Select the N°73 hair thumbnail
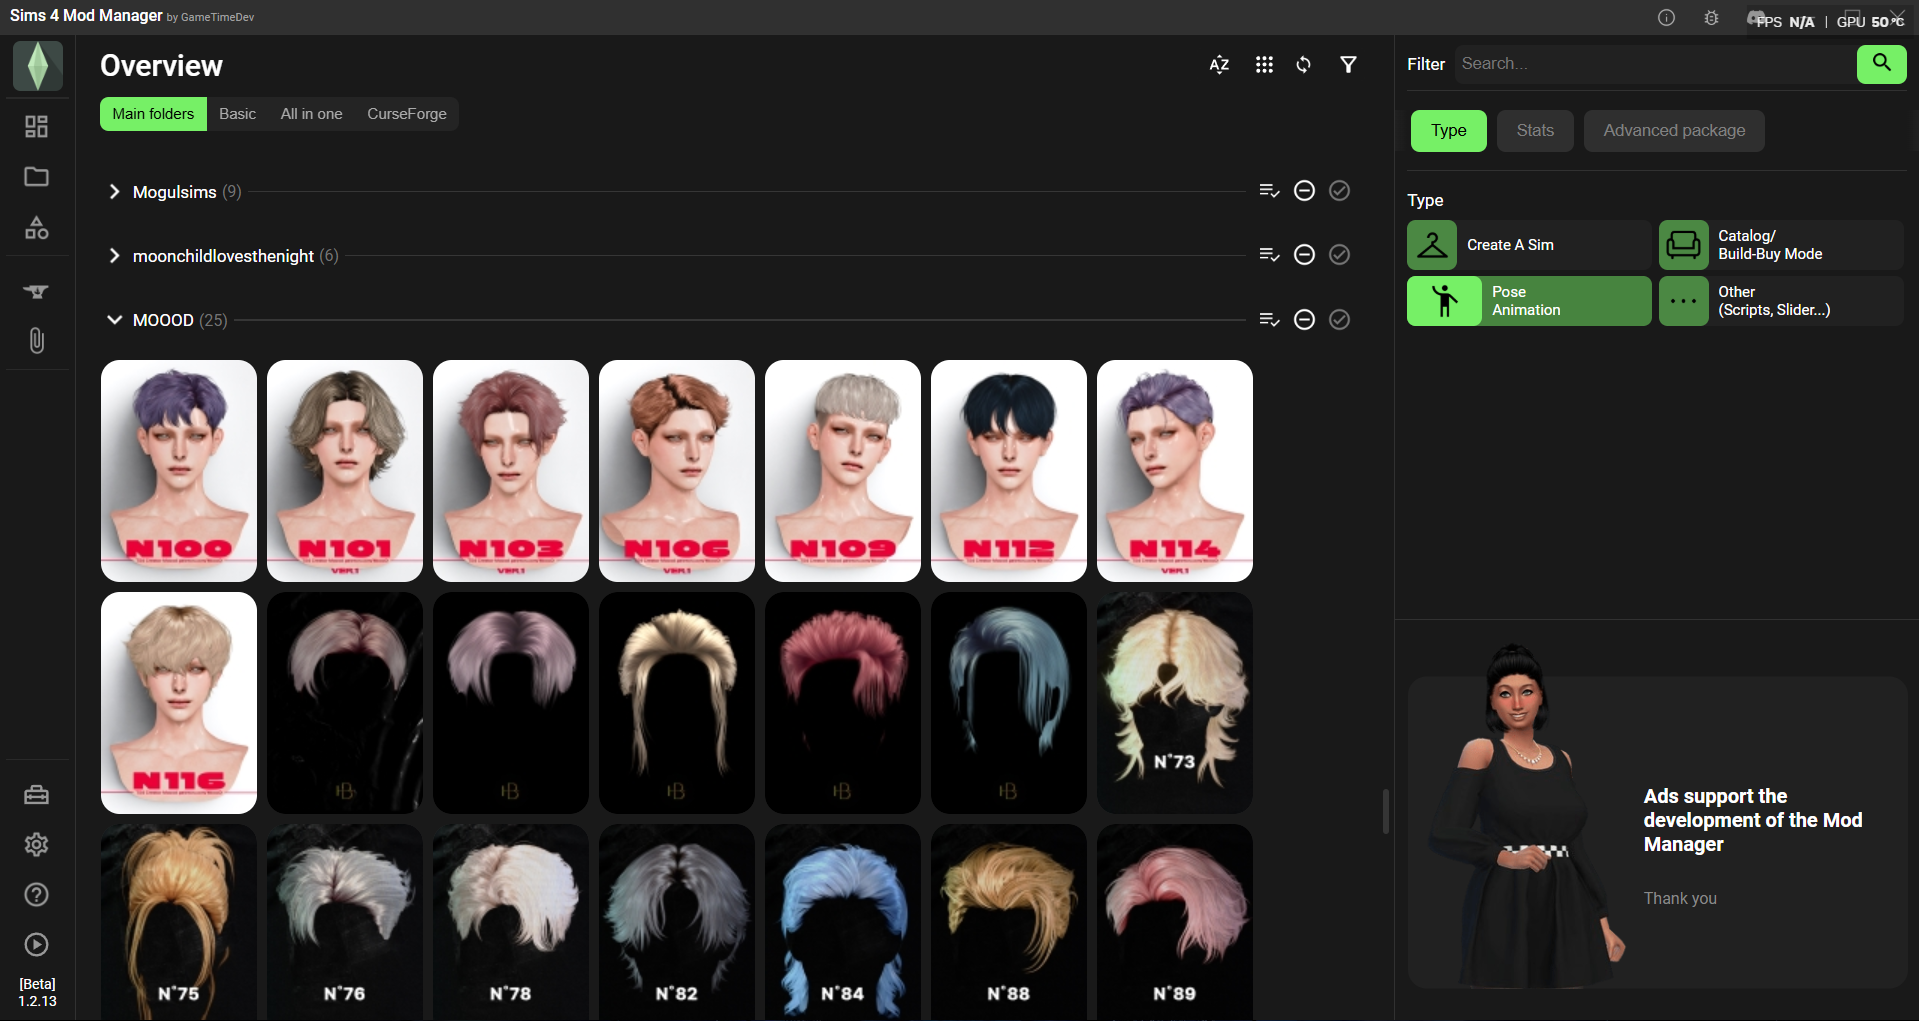 pyautogui.click(x=1175, y=703)
